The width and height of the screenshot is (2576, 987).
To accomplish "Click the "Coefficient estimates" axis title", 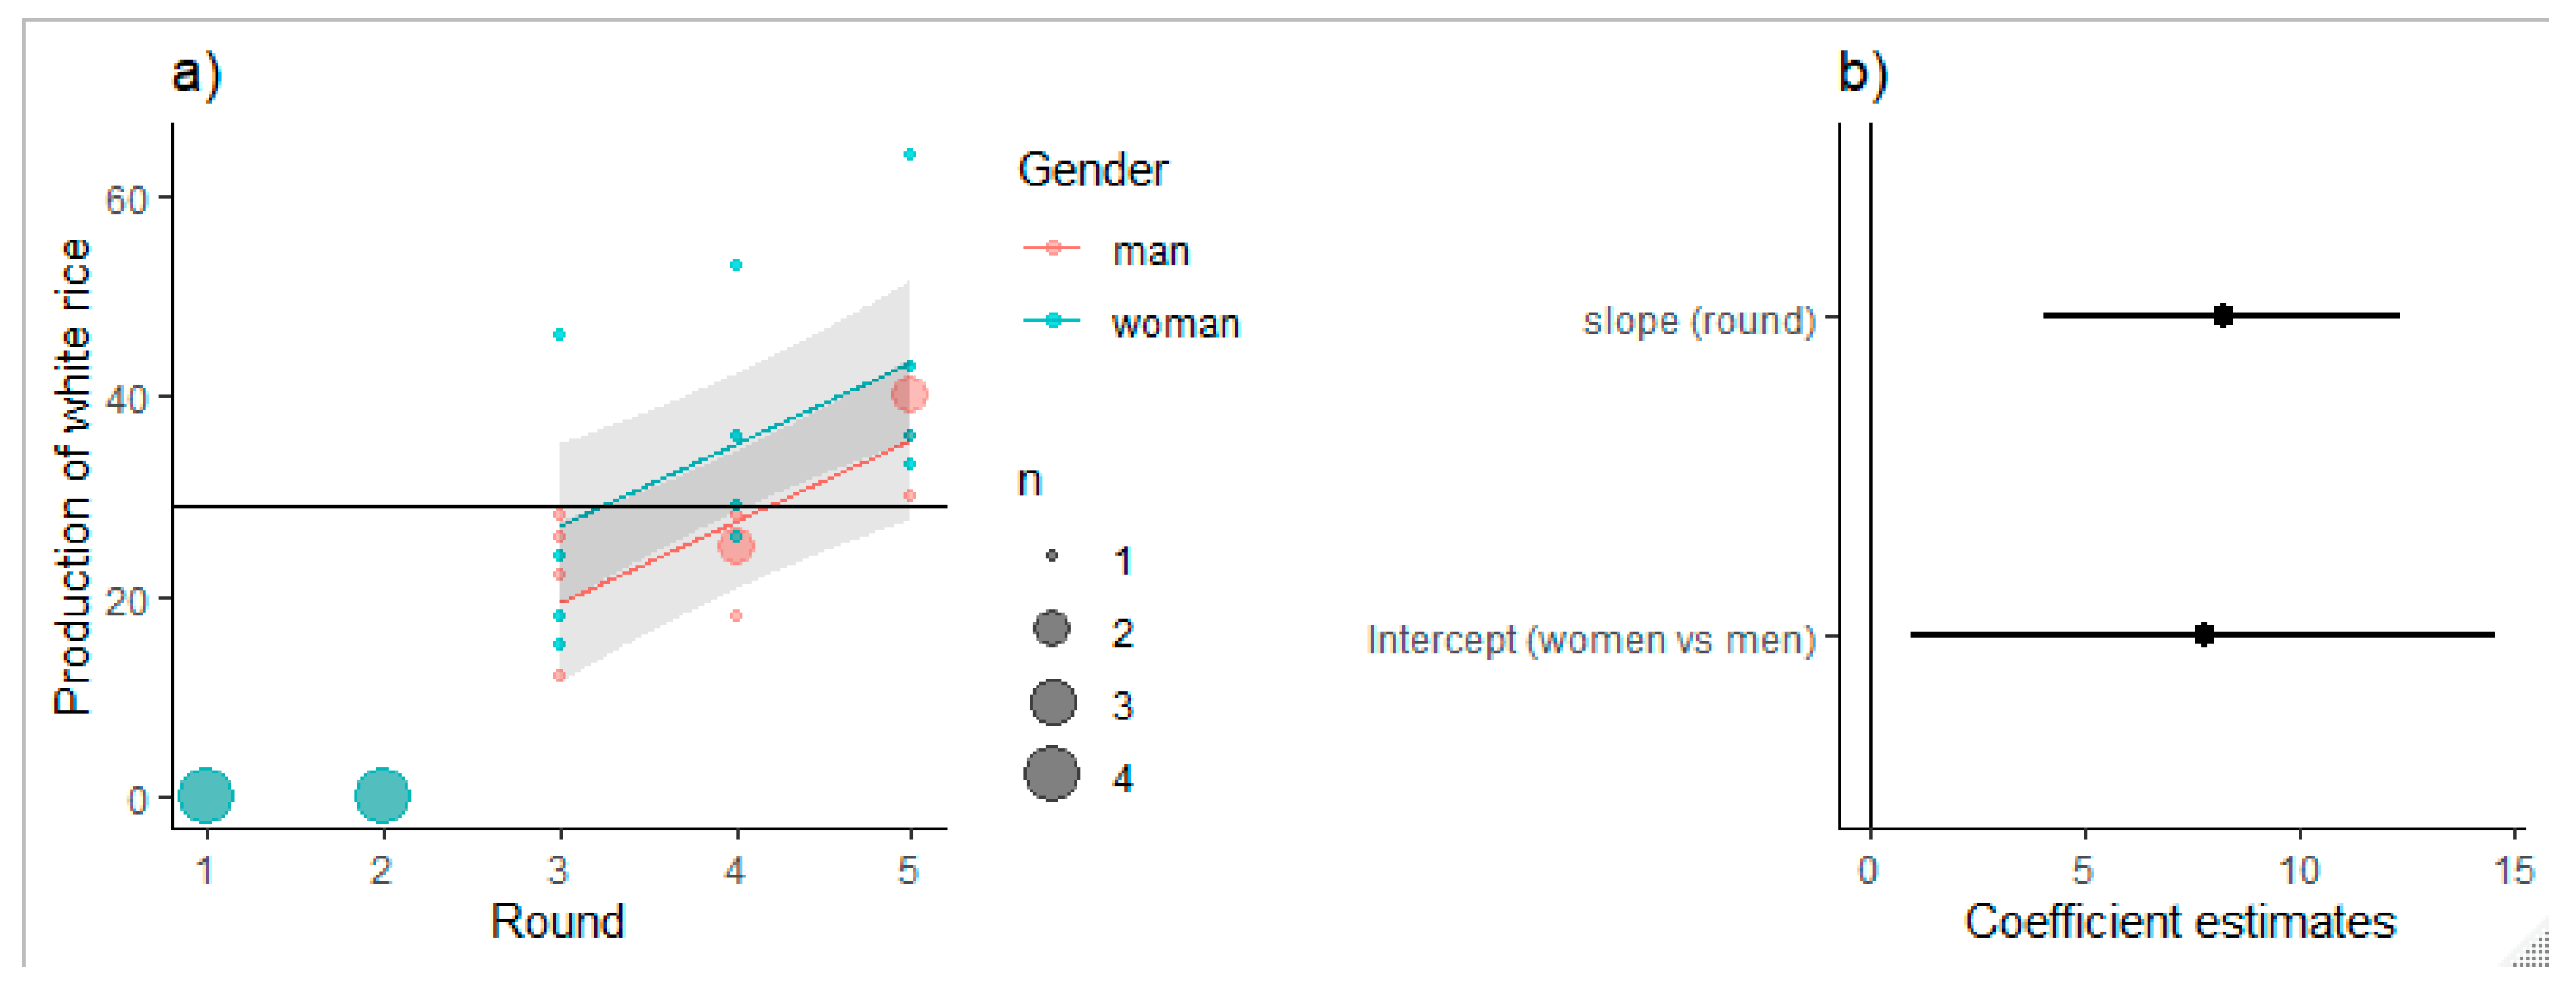I will tap(2180, 921).
